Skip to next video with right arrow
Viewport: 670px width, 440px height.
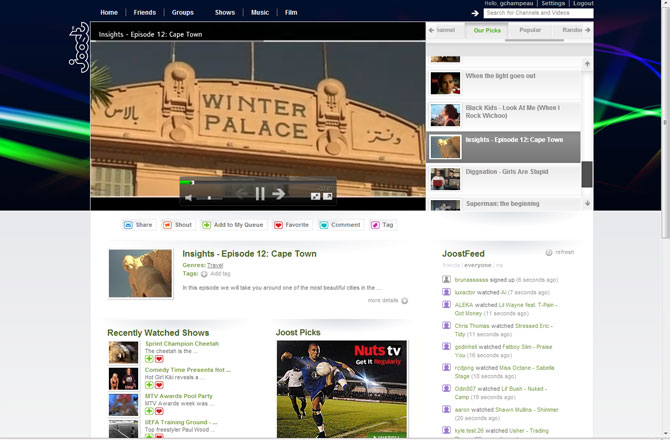pos(279,194)
